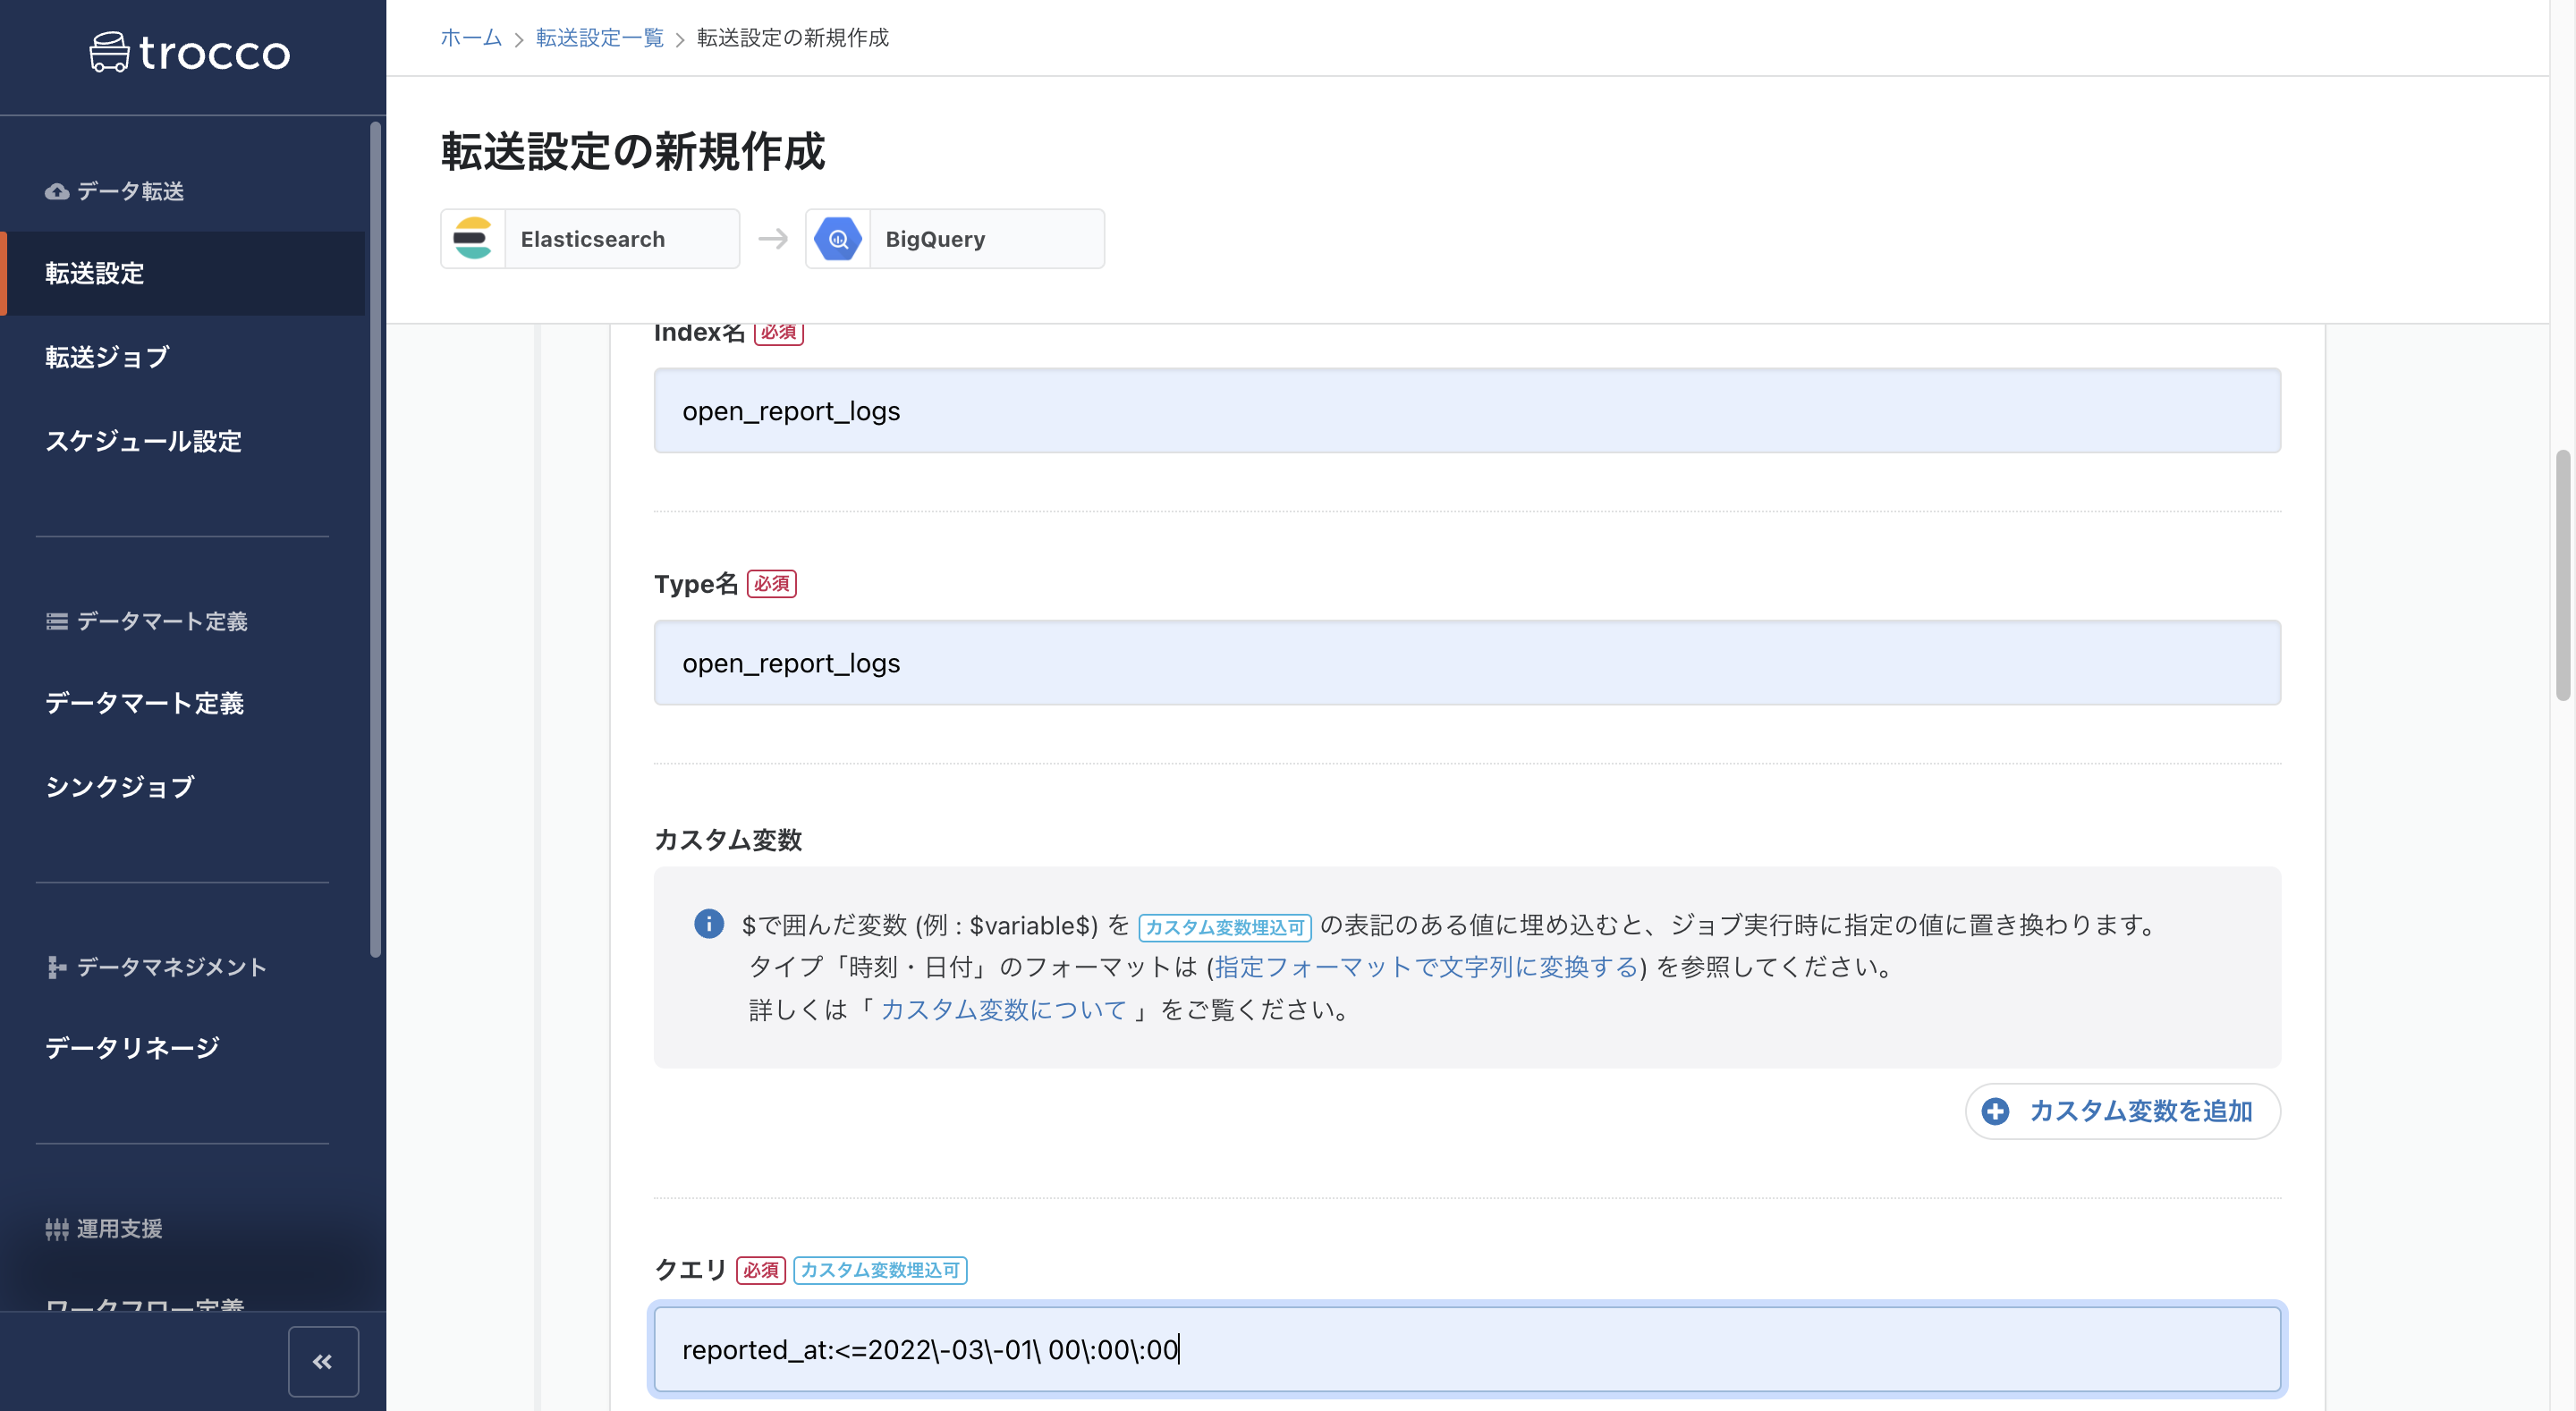
Task: Click the info icon in the custom variables note
Action: 709,924
